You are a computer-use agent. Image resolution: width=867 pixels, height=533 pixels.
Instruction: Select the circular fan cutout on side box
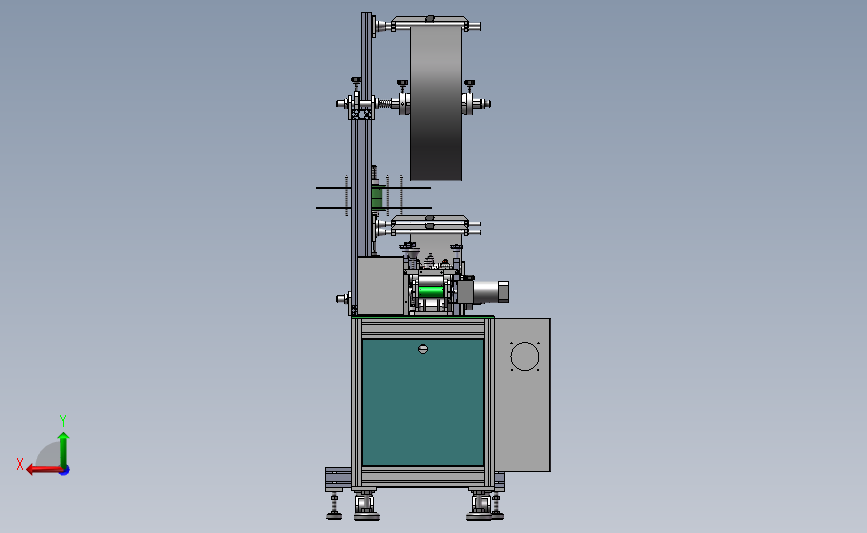525,356
